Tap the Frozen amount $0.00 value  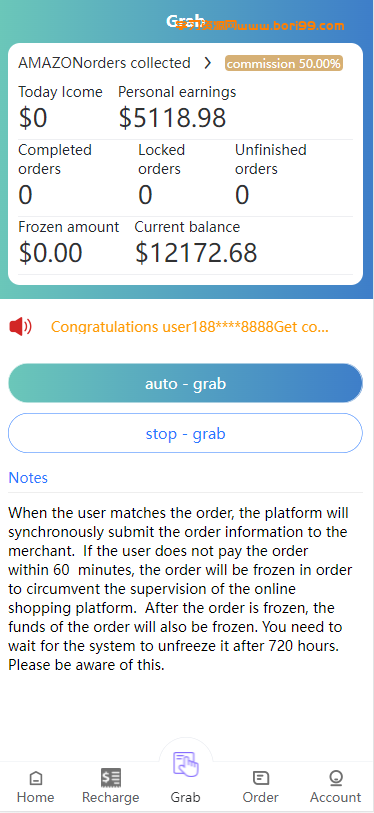(51, 253)
